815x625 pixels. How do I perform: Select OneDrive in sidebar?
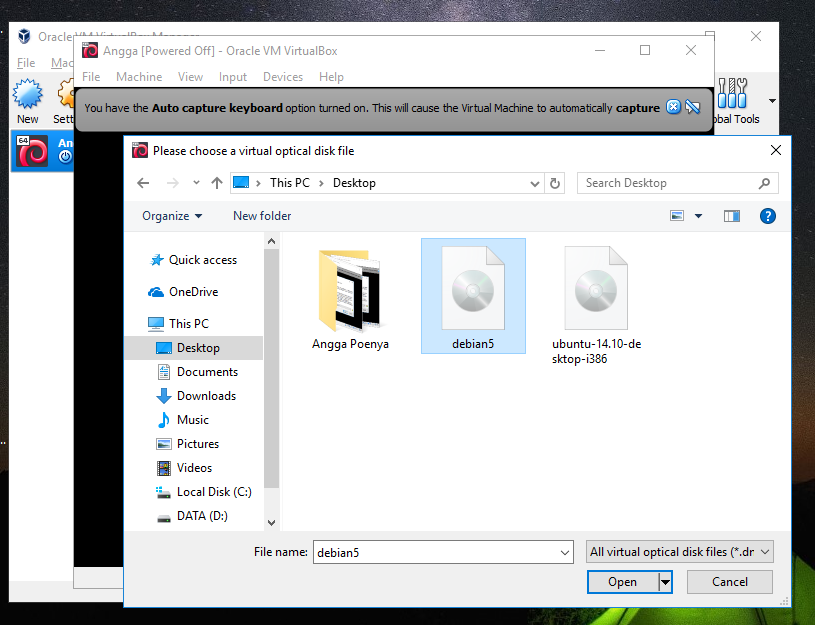click(184, 292)
